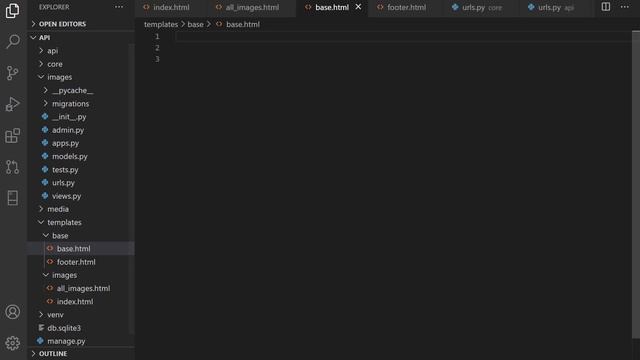This screenshot has width=640, height=360.
Task: Open the Search view in activity bar
Action: coord(13,41)
